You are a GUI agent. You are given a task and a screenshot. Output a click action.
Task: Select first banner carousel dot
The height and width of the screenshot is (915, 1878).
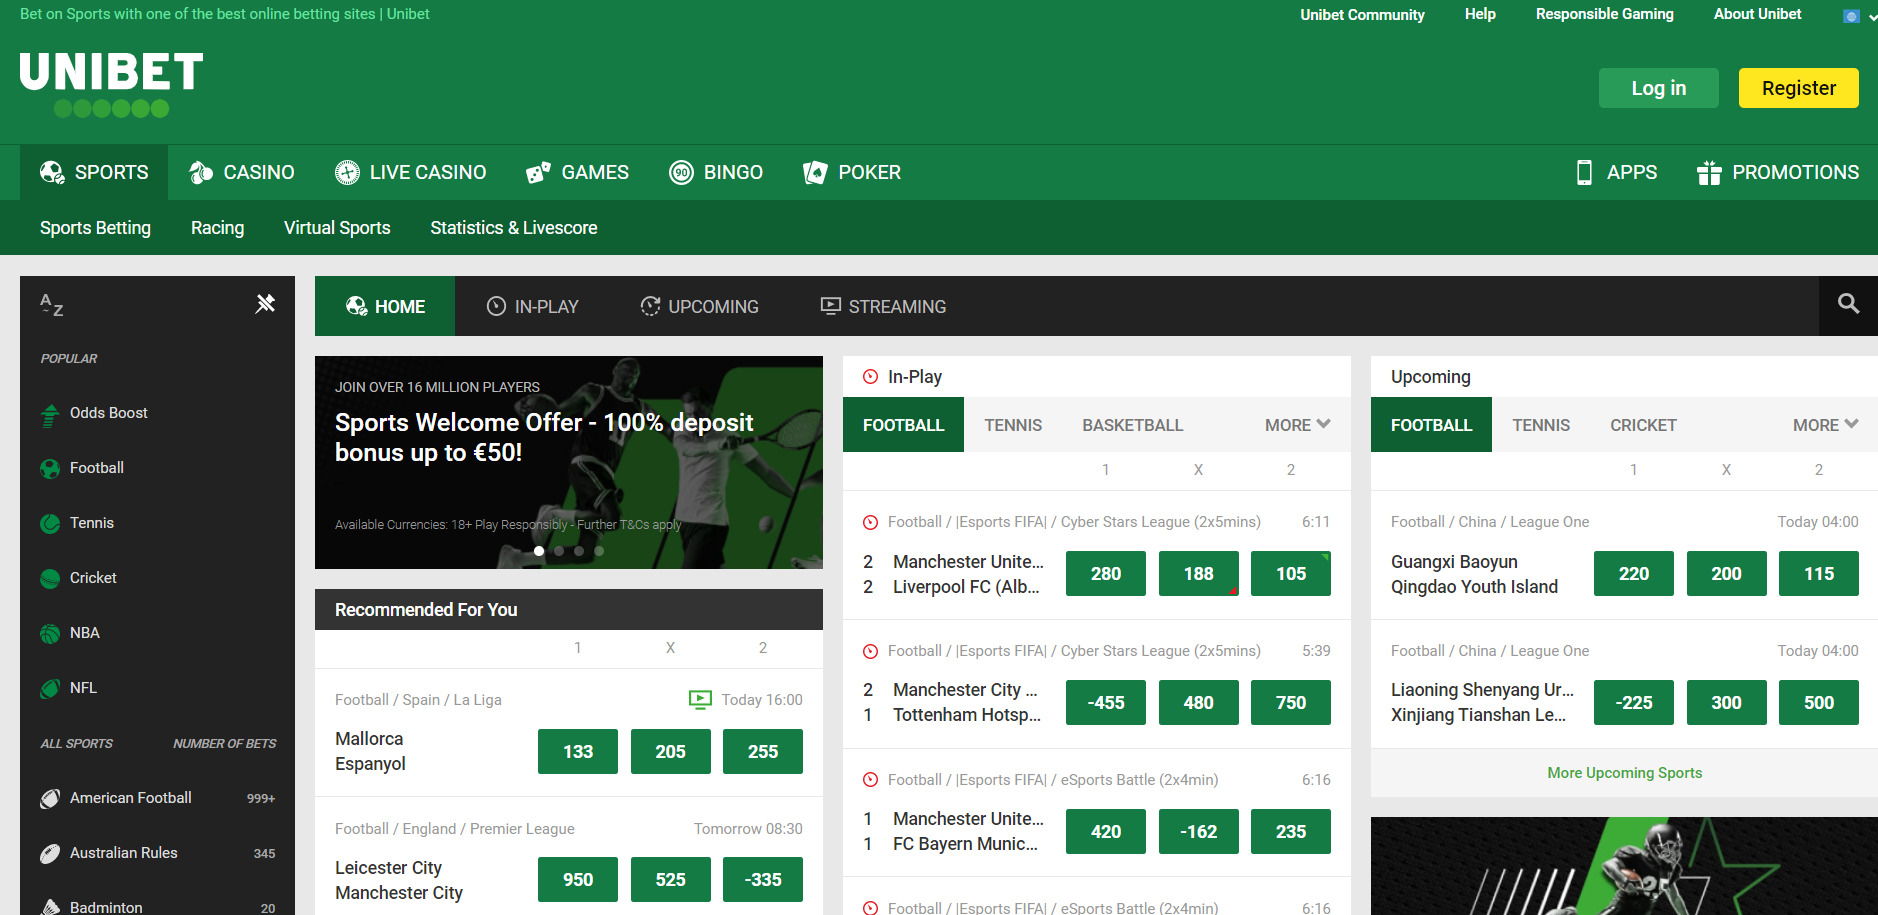(539, 551)
